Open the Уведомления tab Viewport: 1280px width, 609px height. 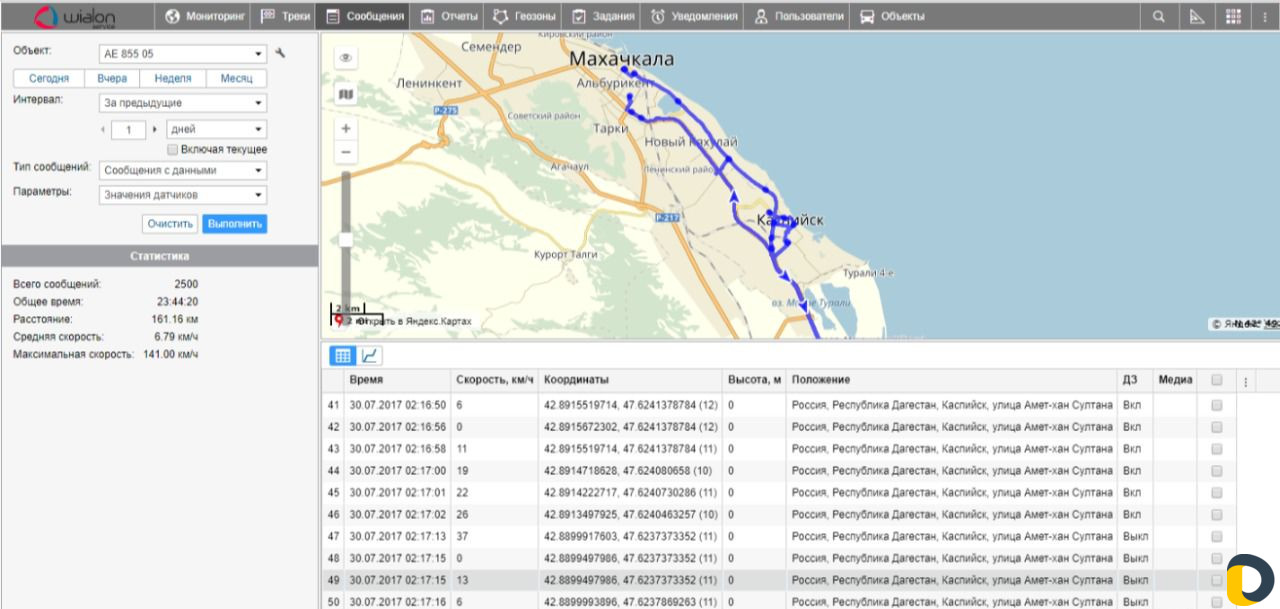694,16
